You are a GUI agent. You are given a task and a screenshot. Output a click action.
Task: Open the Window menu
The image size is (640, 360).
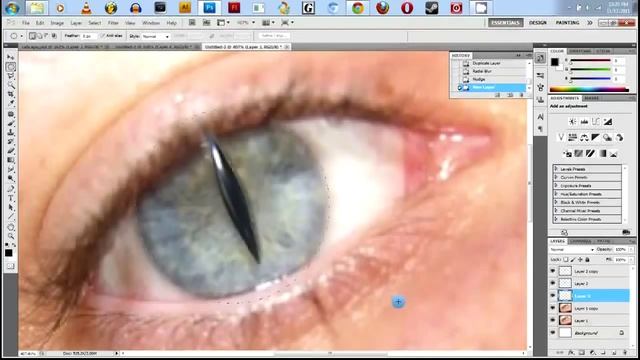point(151,23)
